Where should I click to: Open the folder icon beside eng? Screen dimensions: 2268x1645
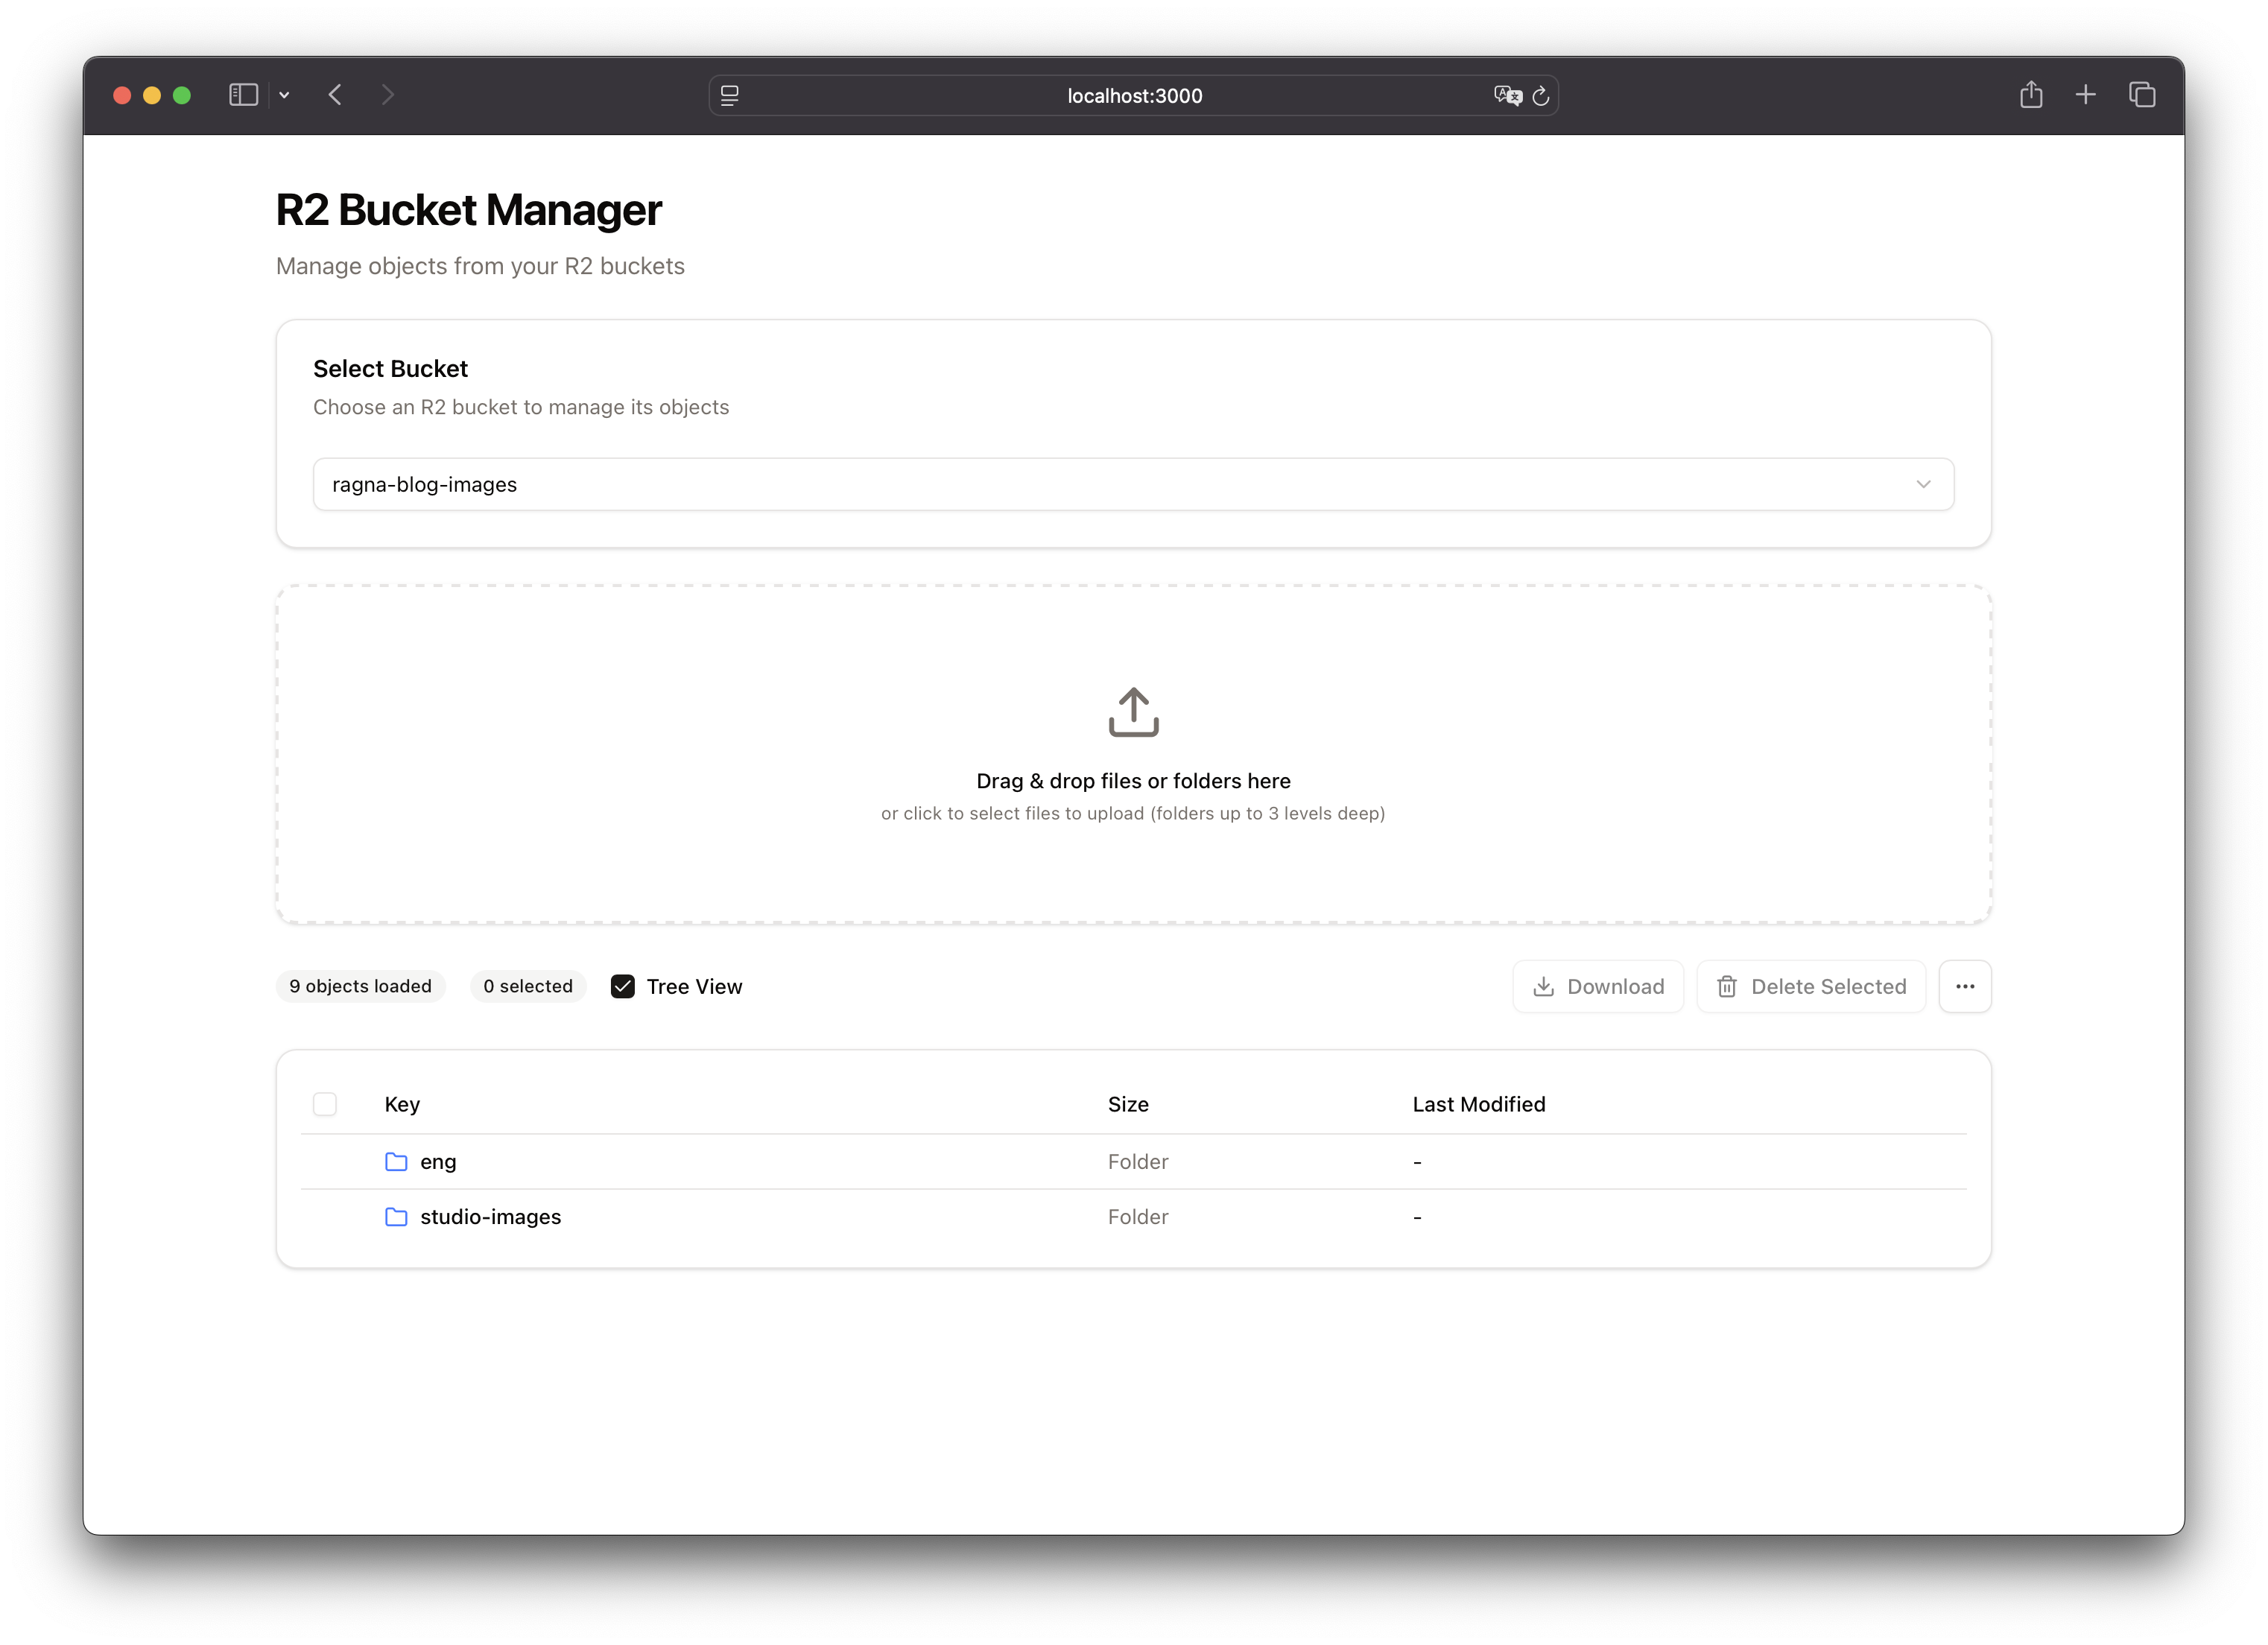(396, 1161)
